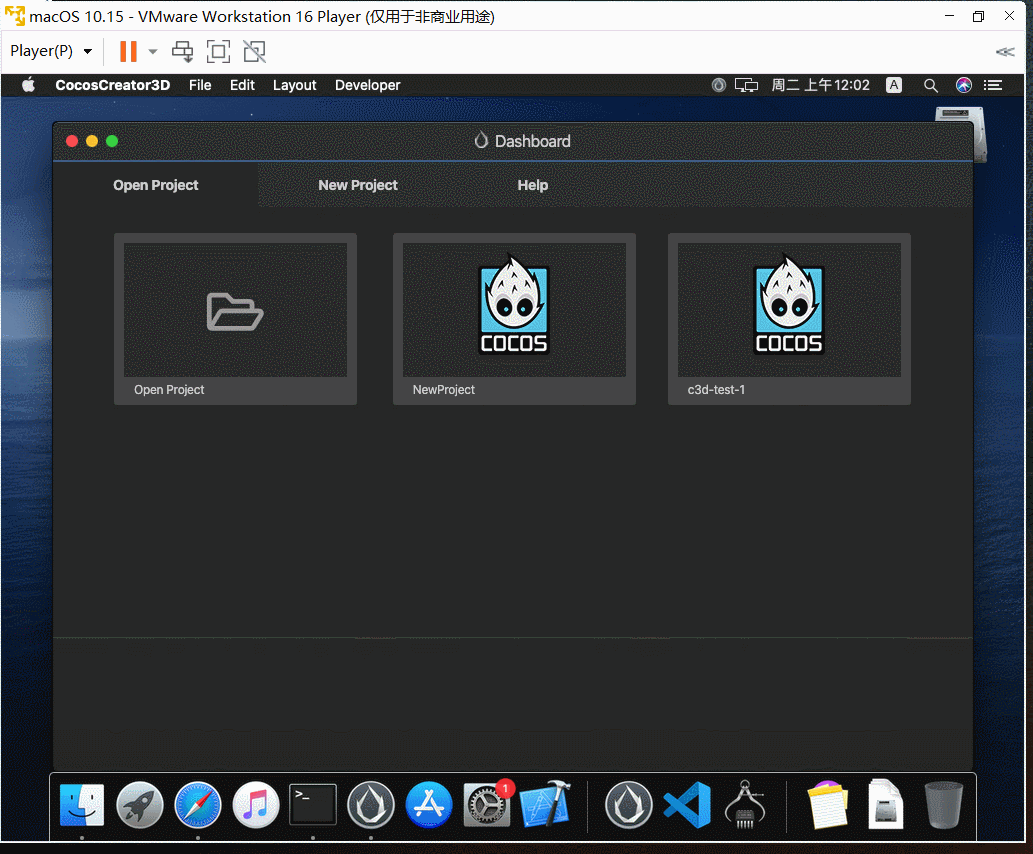
Task: Click the display mirroring menu bar icon
Action: 746,85
